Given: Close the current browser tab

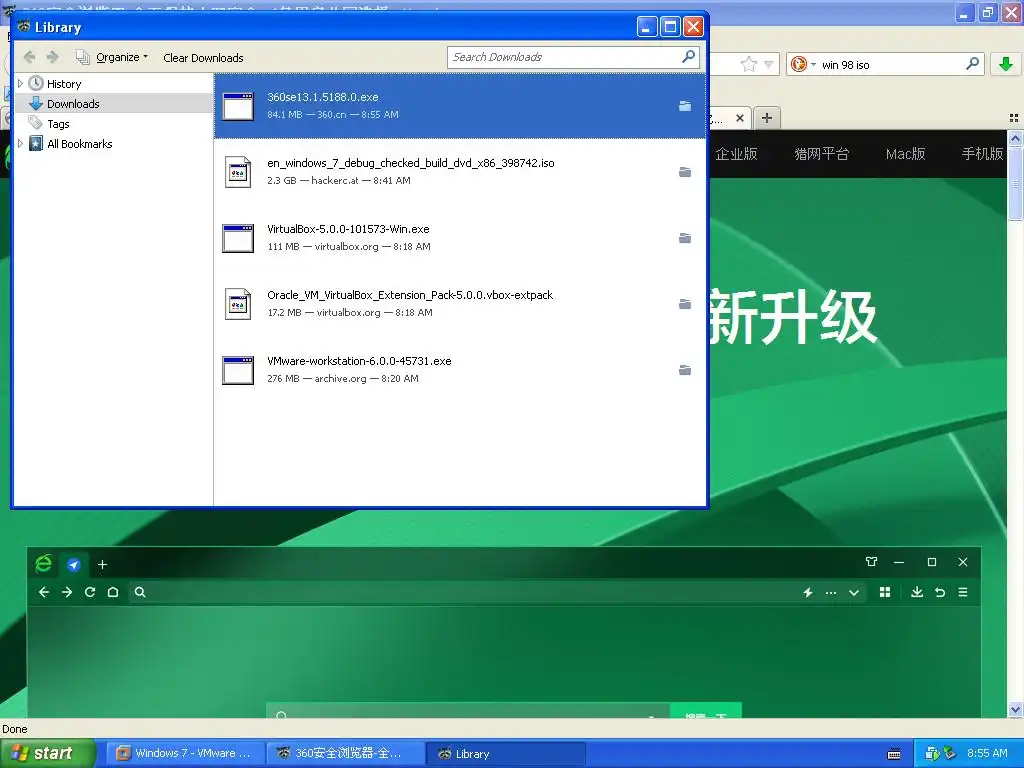Looking at the screenshot, I should [739, 118].
